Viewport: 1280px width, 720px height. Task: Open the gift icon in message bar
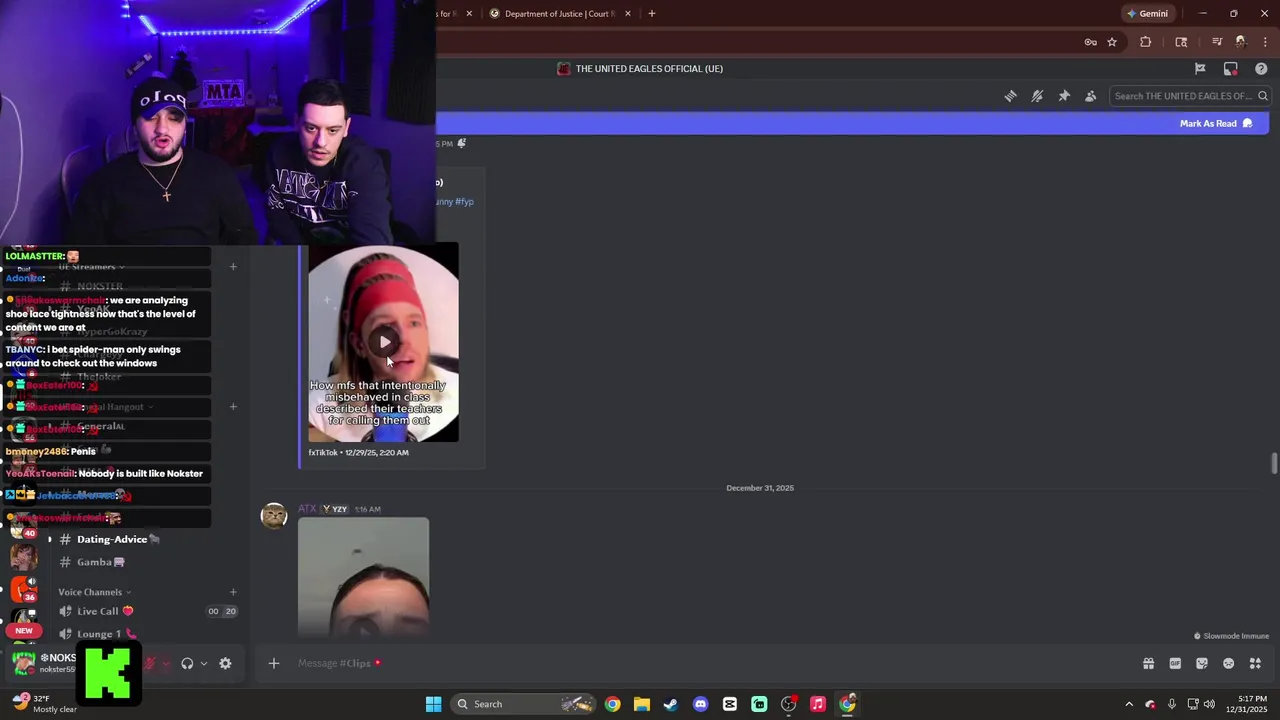pyautogui.click(x=1148, y=663)
